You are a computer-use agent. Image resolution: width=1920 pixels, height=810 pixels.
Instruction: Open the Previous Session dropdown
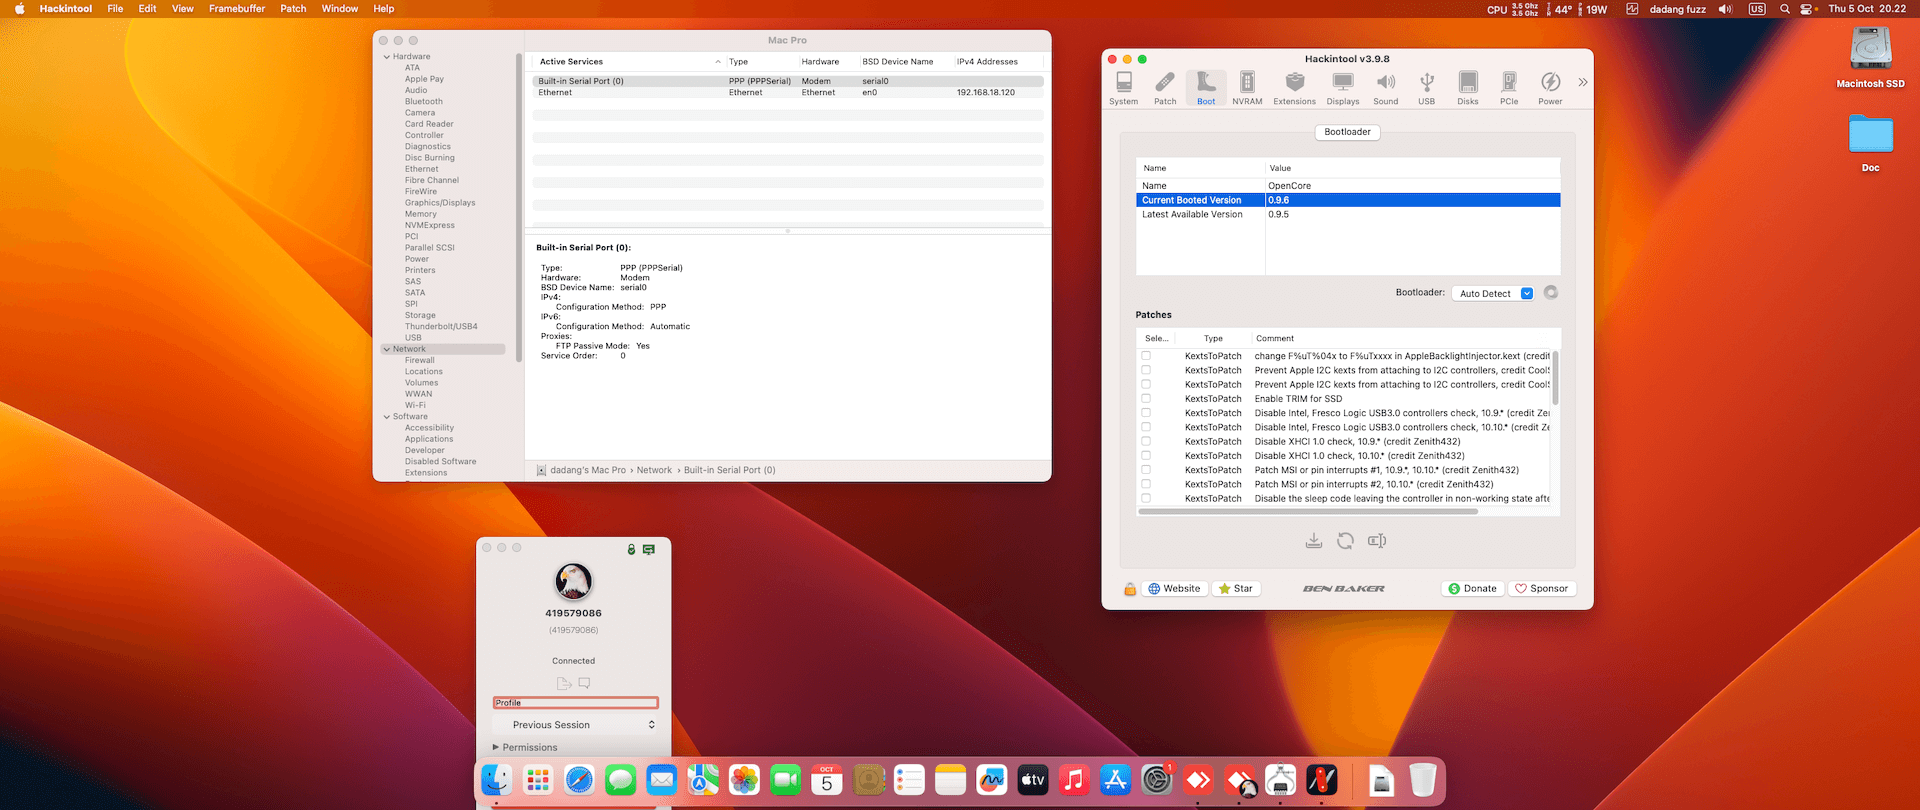[x=574, y=725]
